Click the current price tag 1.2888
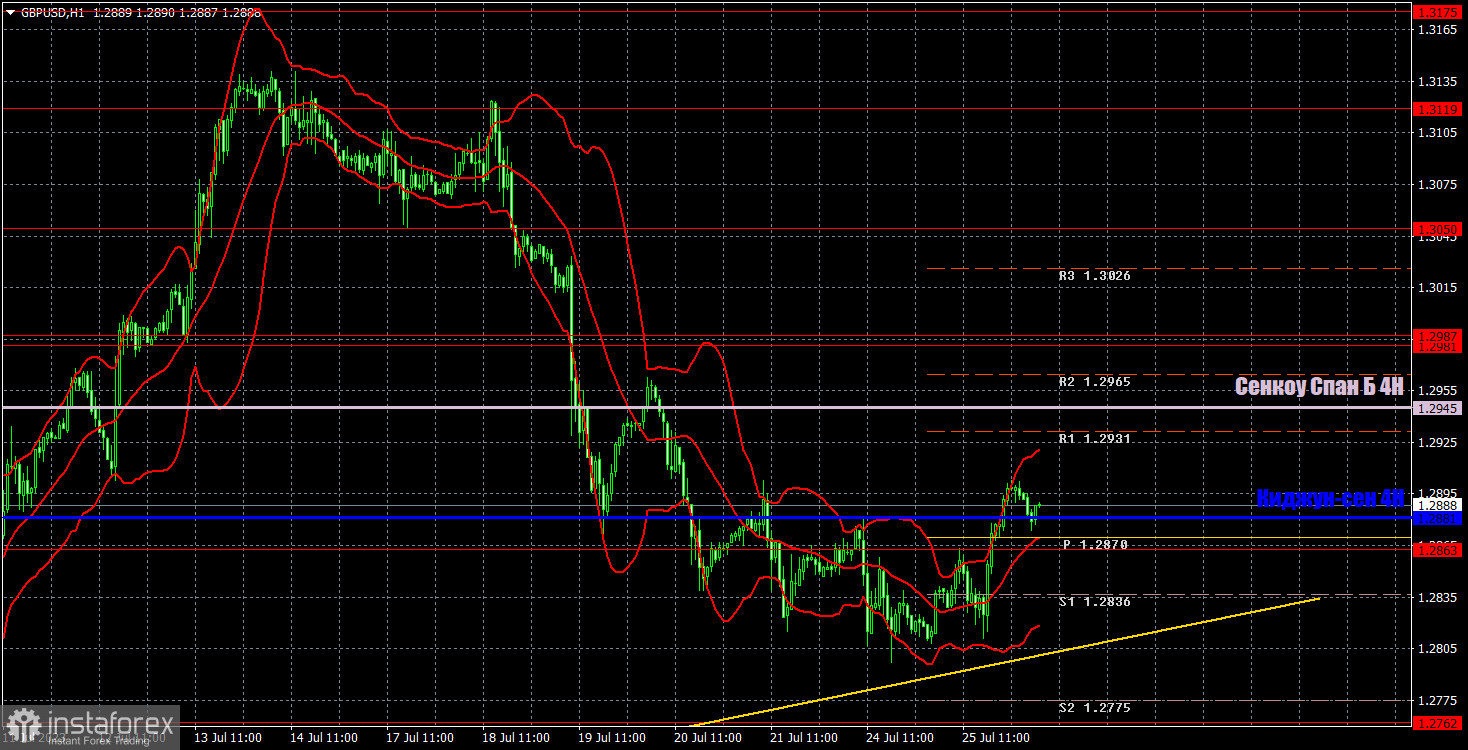This screenshot has width=1468, height=750. pos(1439,506)
